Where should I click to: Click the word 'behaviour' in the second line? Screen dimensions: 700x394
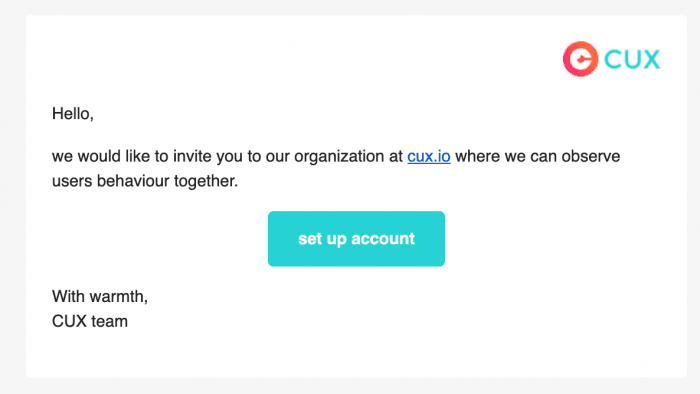tap(133, 181)
